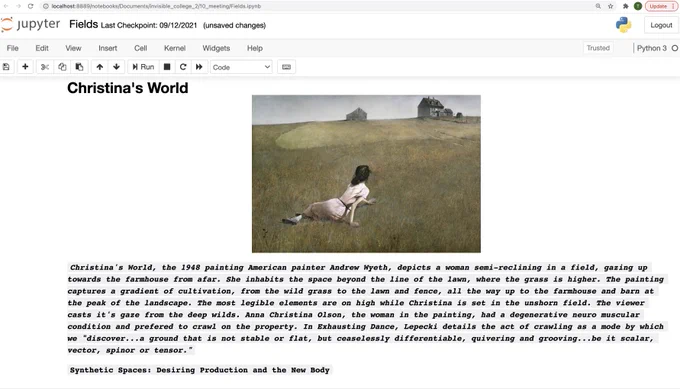Move selected cell down arrow
Screen dimensions: 680x389
coord(116,67)
